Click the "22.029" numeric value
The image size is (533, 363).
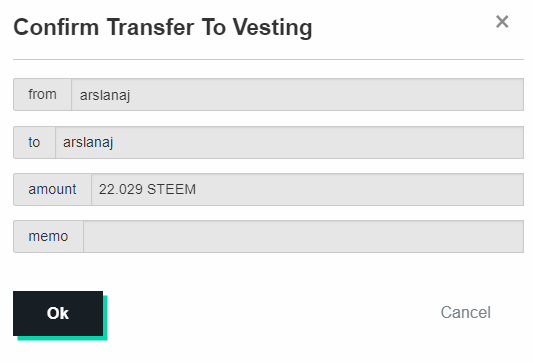point(121,189)
